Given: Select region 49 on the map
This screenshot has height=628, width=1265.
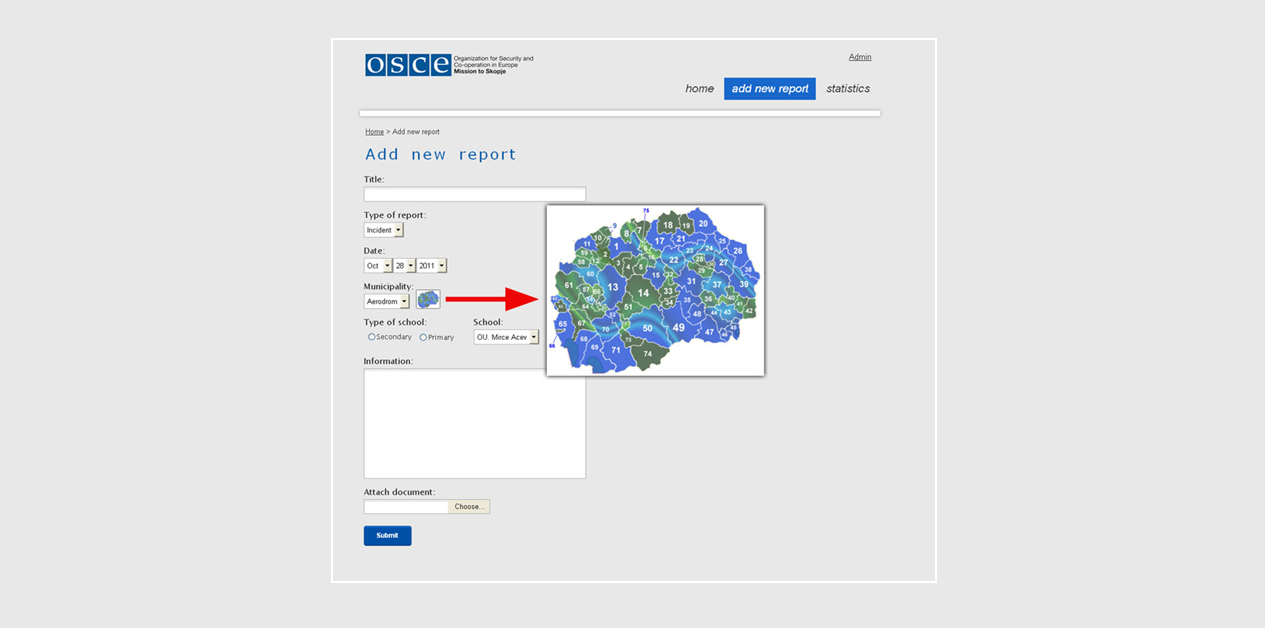Looking at the screenshot, I should point(678,328).
